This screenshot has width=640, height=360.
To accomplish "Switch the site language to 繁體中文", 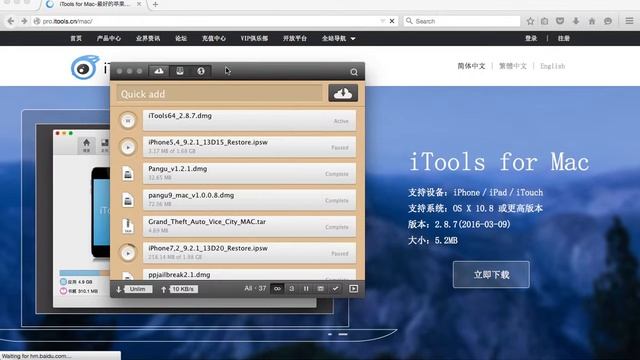I will pos(513,66).
